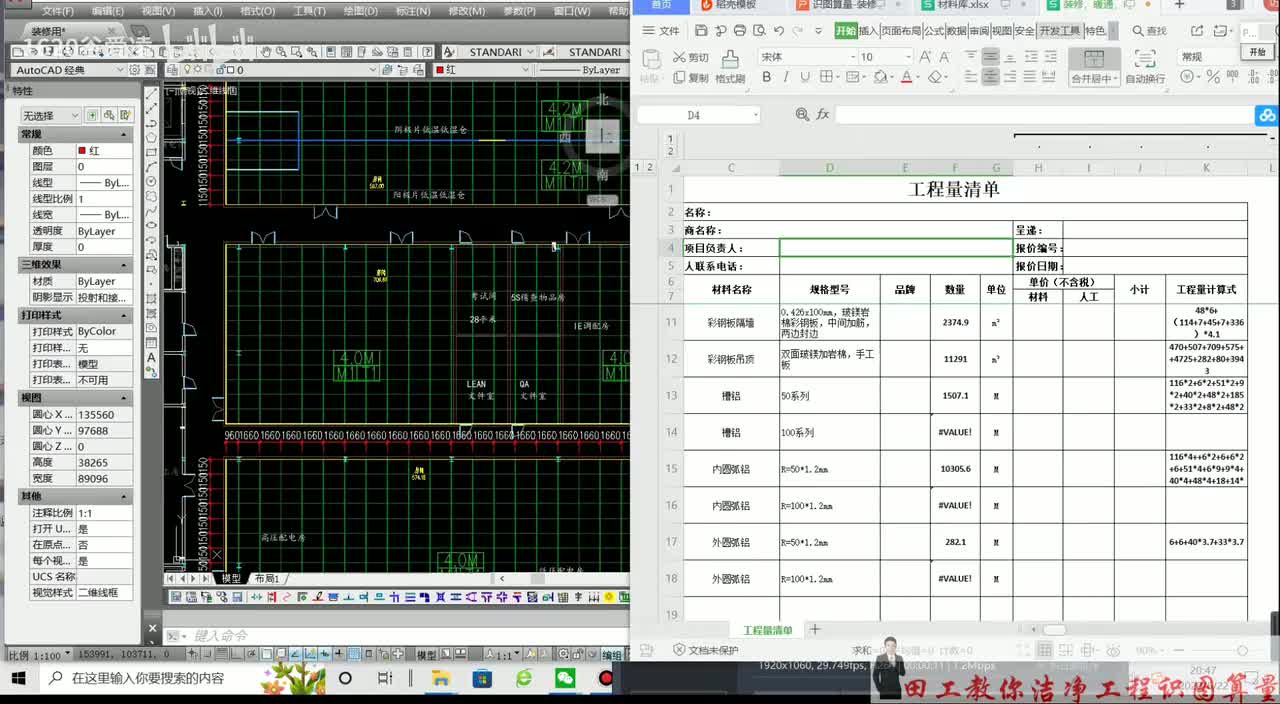Click the add new sheet plus button

tap(814, 629)
